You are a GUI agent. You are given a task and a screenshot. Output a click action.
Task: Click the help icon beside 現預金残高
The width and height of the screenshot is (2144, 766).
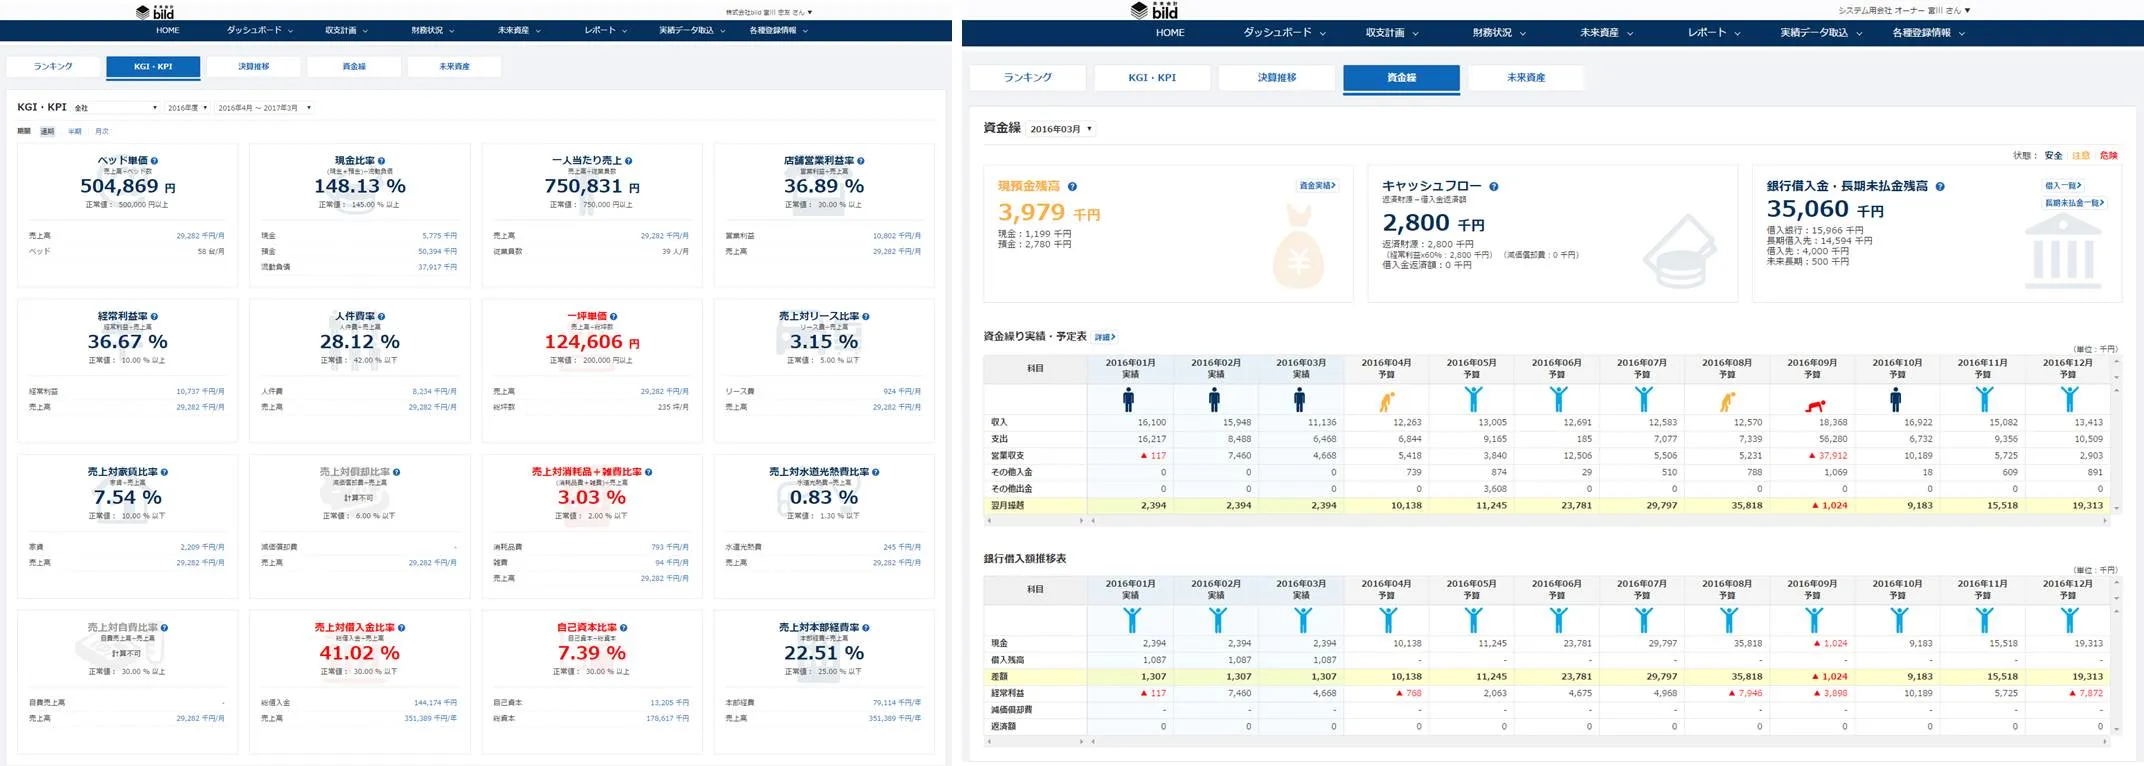(x=1072, y=187)
